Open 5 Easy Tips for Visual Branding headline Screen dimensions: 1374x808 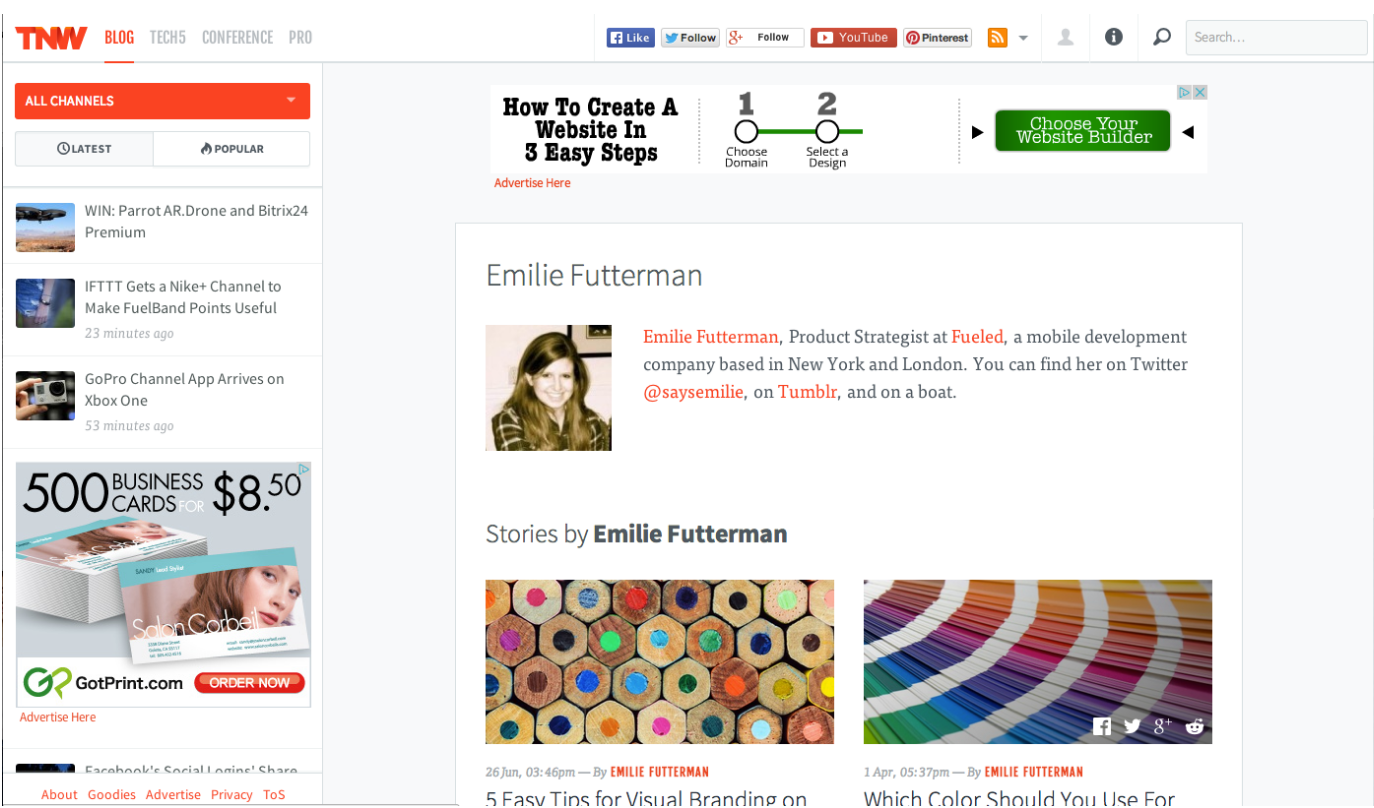click(x=646, y=798)
